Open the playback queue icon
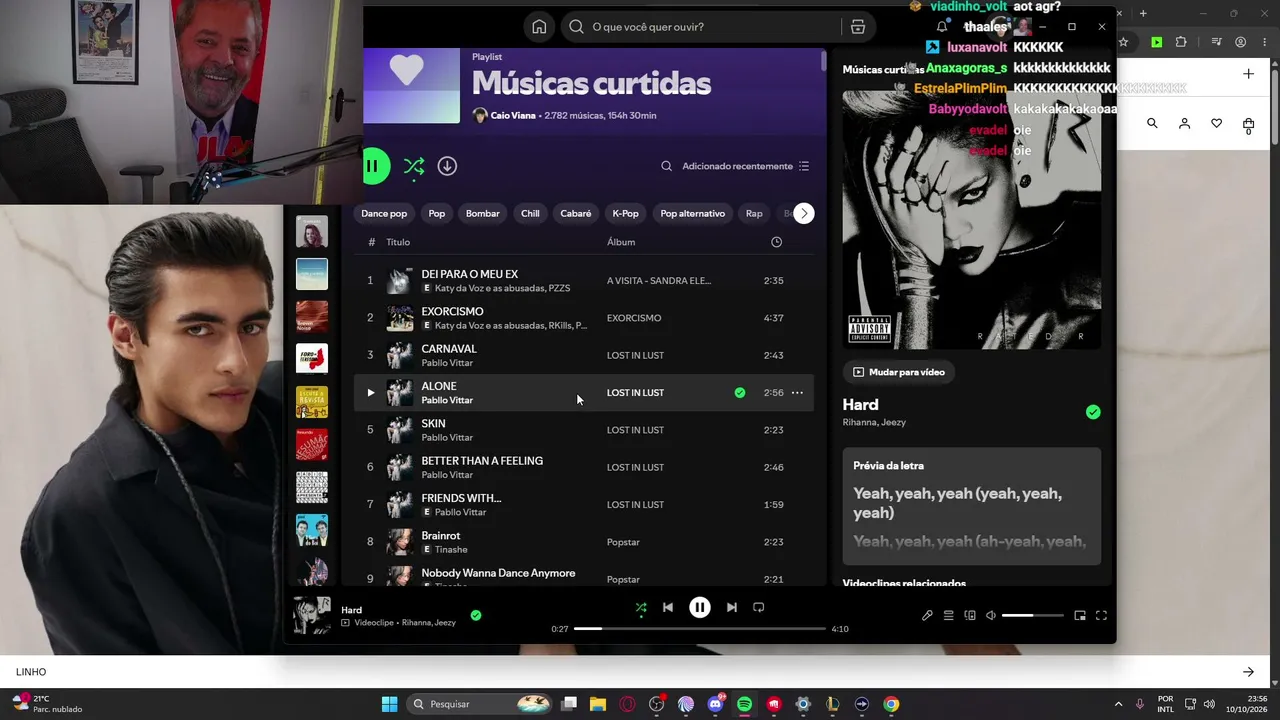This screenshot has height=720, width=1280. coord(948,615)
